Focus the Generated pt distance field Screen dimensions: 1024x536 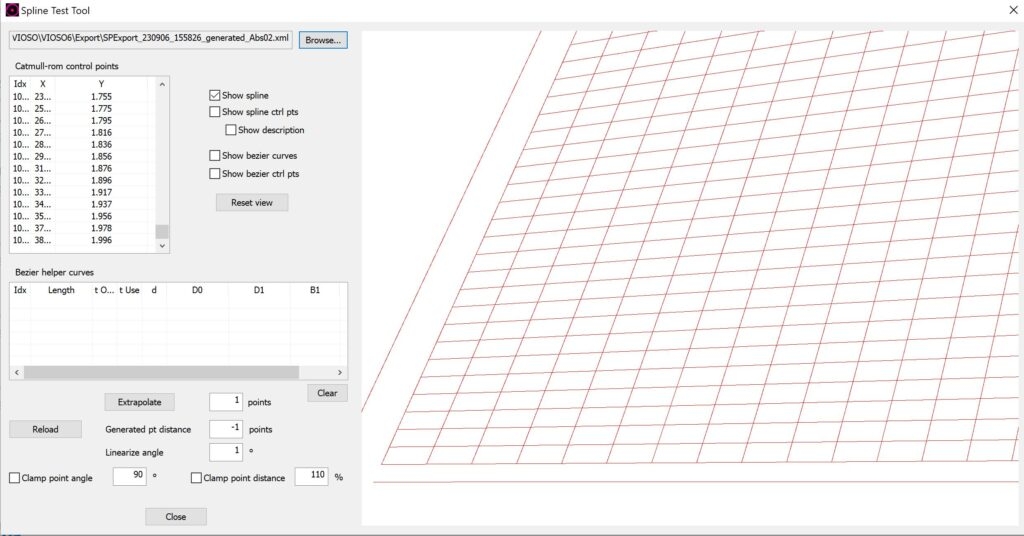[x=225, y=429]
